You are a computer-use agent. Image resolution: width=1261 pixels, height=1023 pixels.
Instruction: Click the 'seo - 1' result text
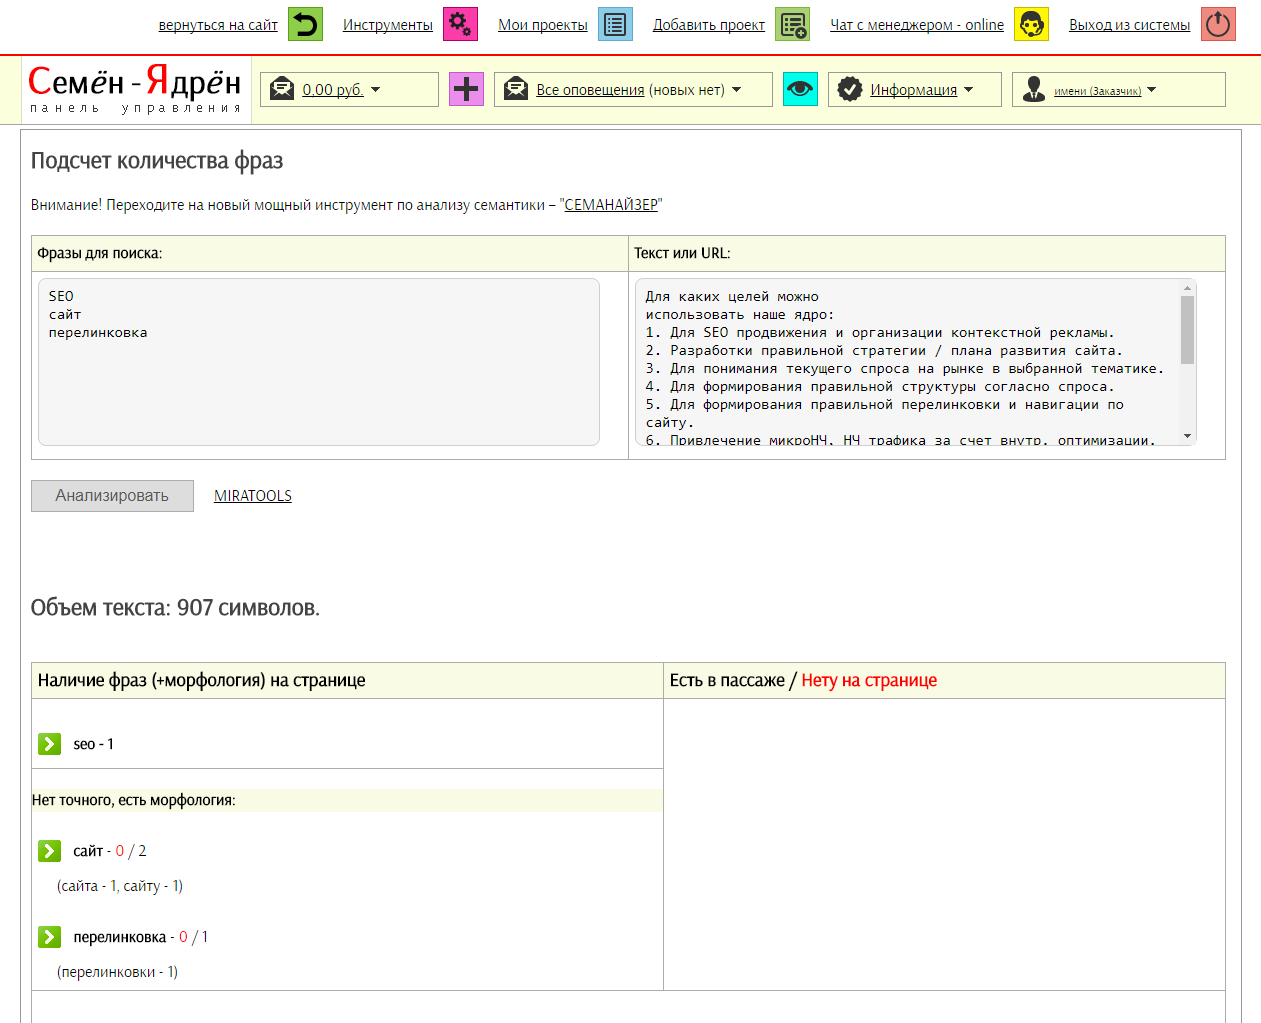click(94, 744)
